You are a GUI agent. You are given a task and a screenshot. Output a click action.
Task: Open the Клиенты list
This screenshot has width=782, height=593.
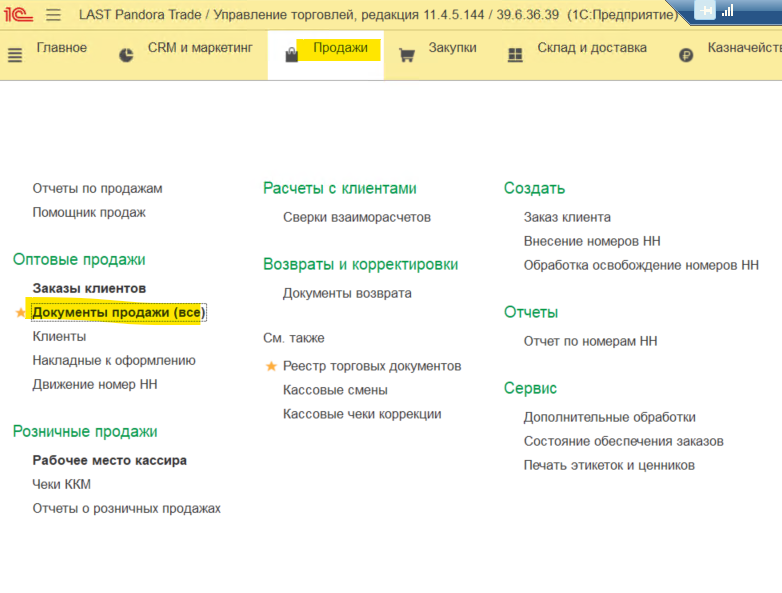59,336
